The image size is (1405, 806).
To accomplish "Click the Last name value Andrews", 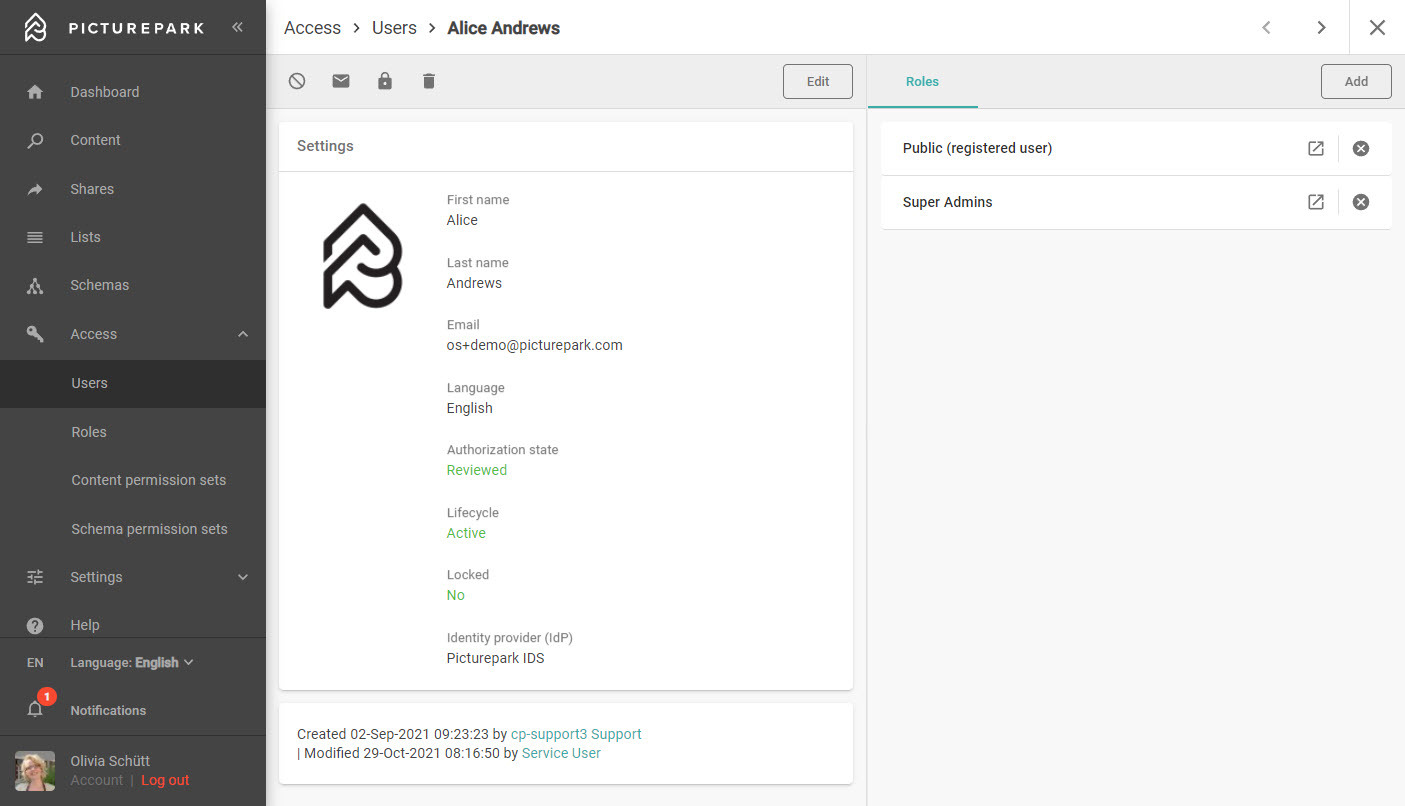I will click(474, 283).
